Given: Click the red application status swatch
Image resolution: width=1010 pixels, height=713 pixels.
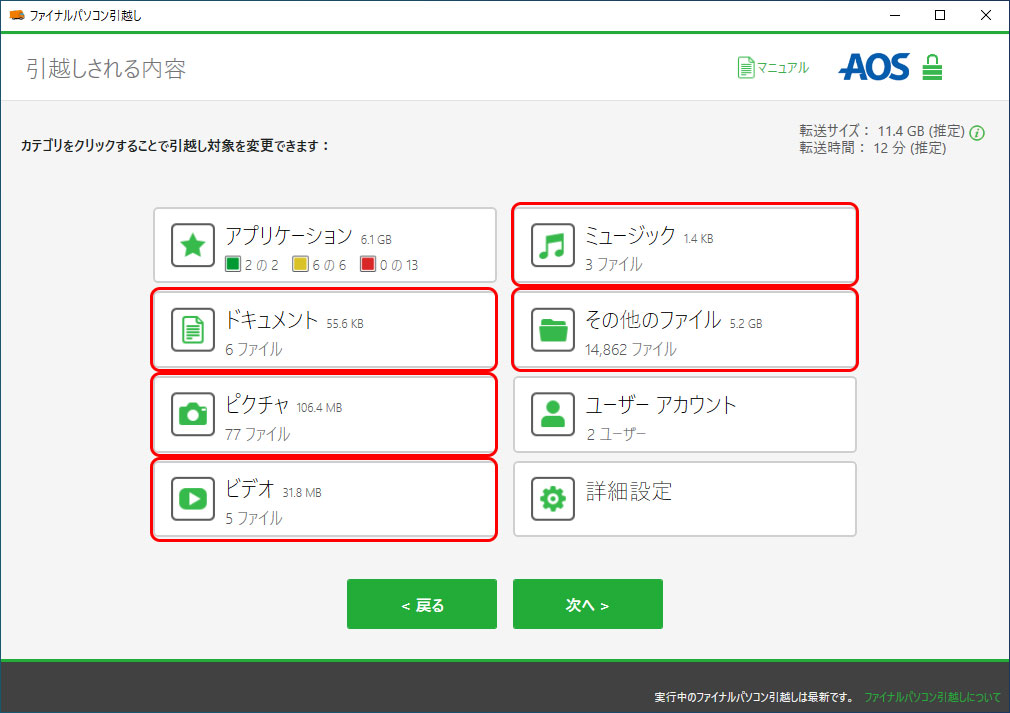Looking at the screenshot, I should [367, 265].
